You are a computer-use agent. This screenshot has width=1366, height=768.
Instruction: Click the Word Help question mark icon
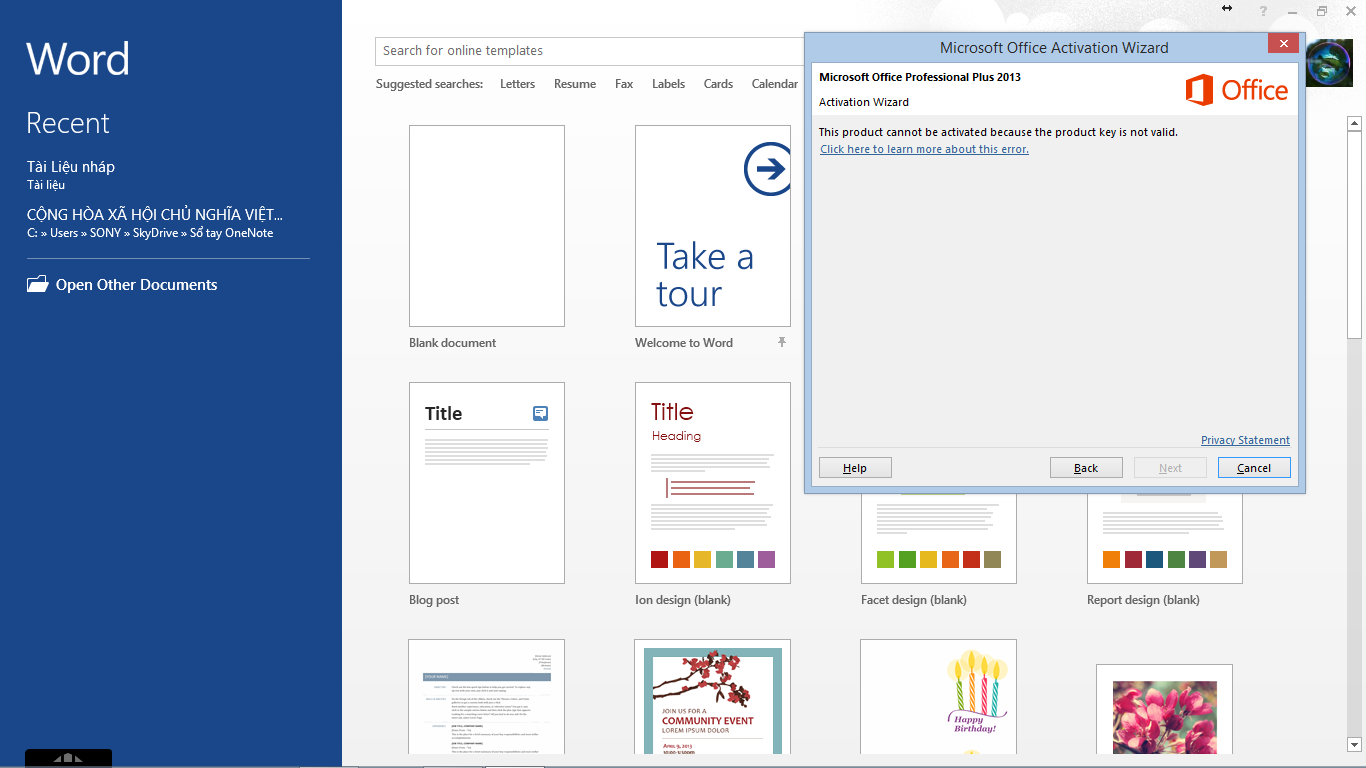tap(1264, 11)
